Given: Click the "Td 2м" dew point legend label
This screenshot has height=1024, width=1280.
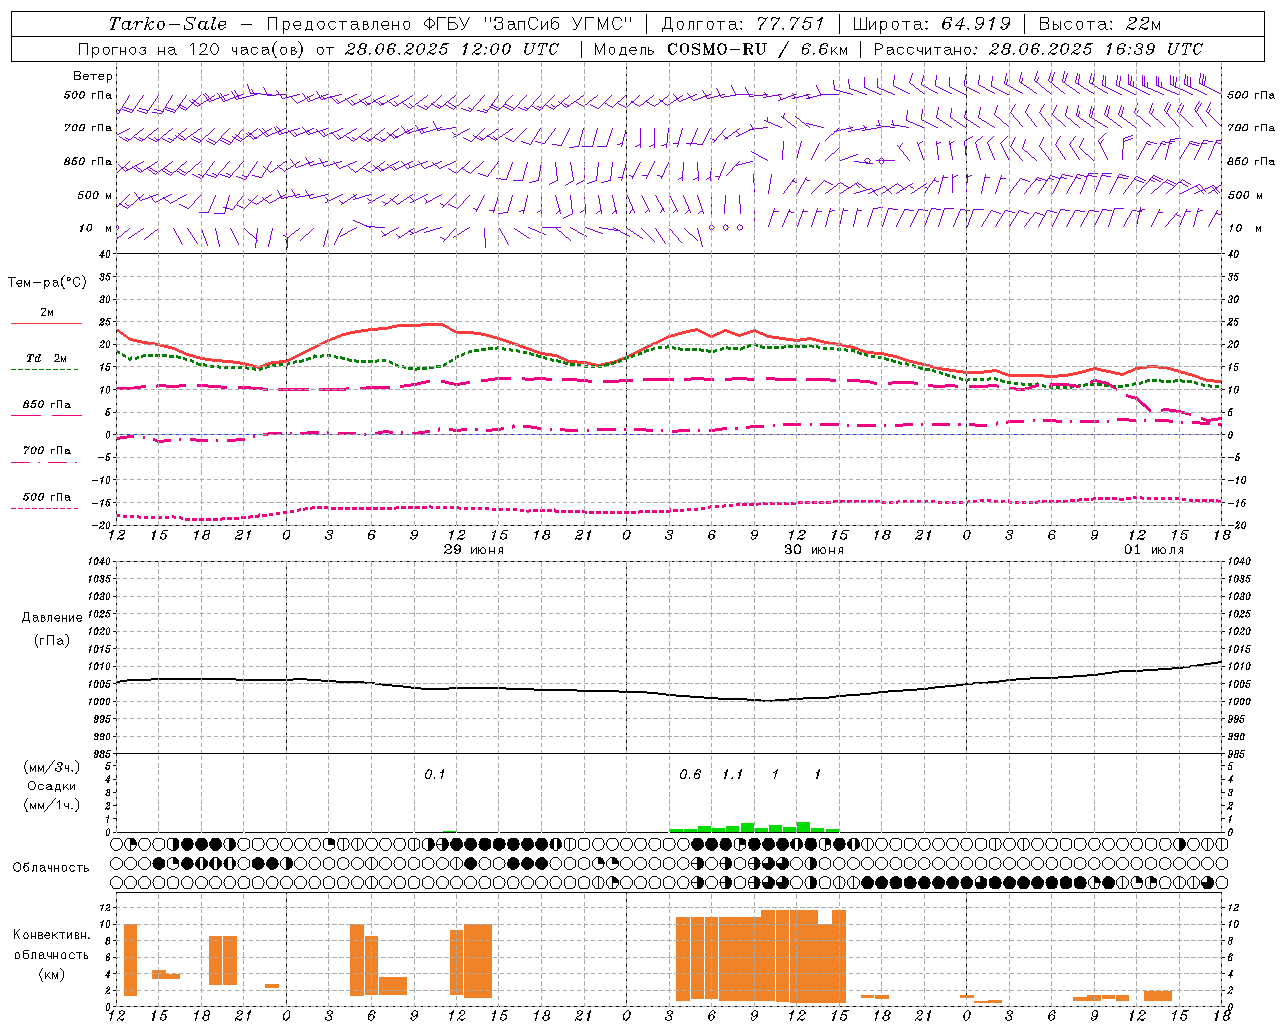Looking at the screenshot, I should coord(46,358).
